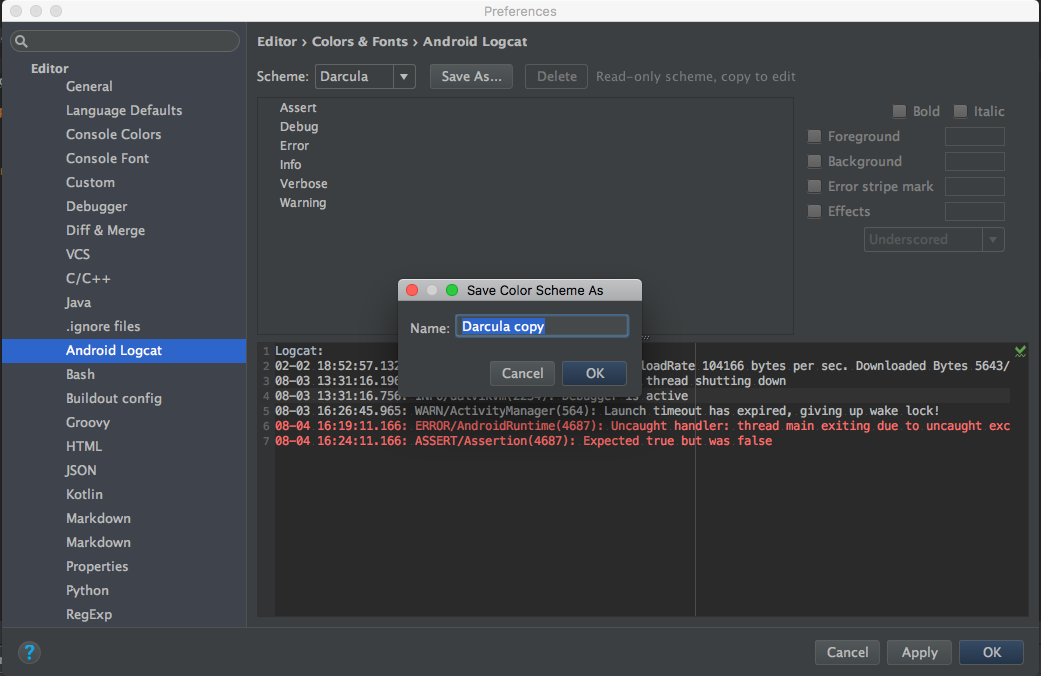Click the Delete scheme button
1041x676 pixels.
(556, 76)
